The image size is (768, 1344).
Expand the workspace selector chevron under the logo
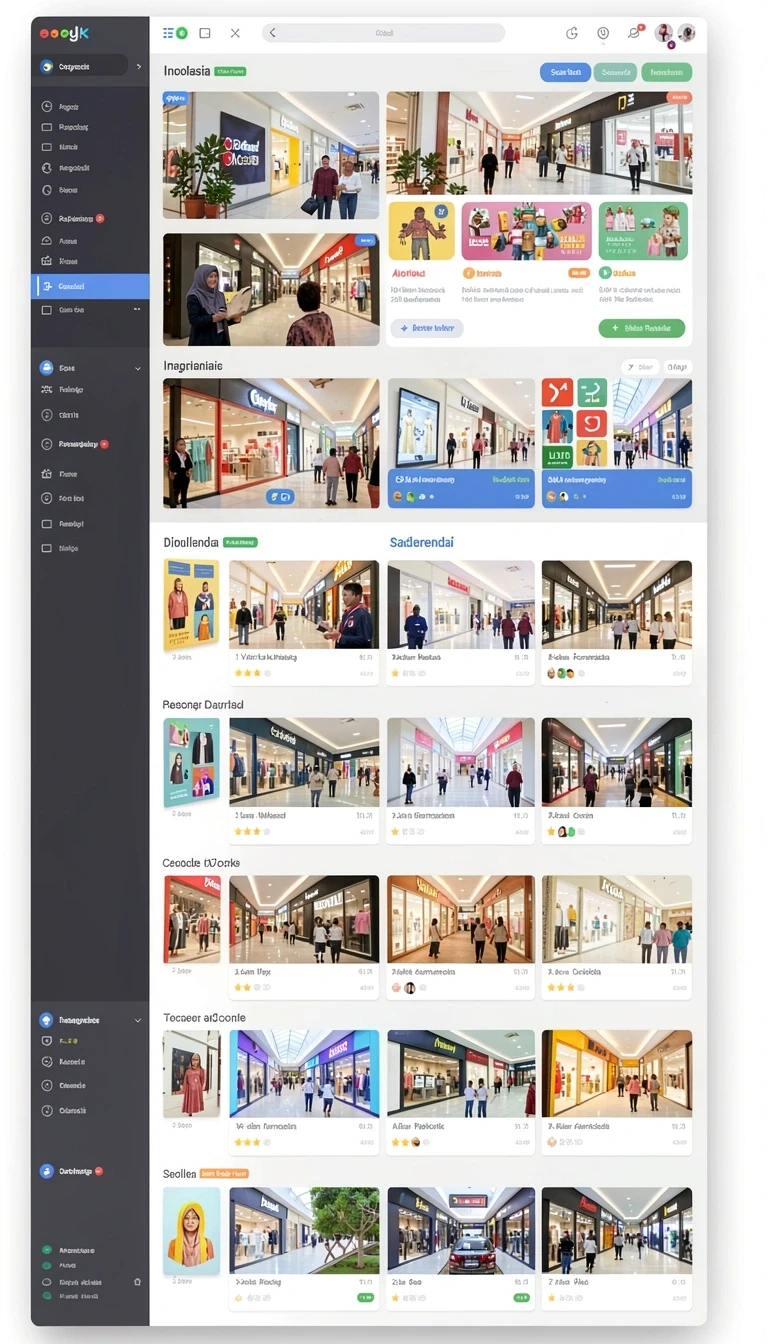pyautogui.click(x=138, y=67)
